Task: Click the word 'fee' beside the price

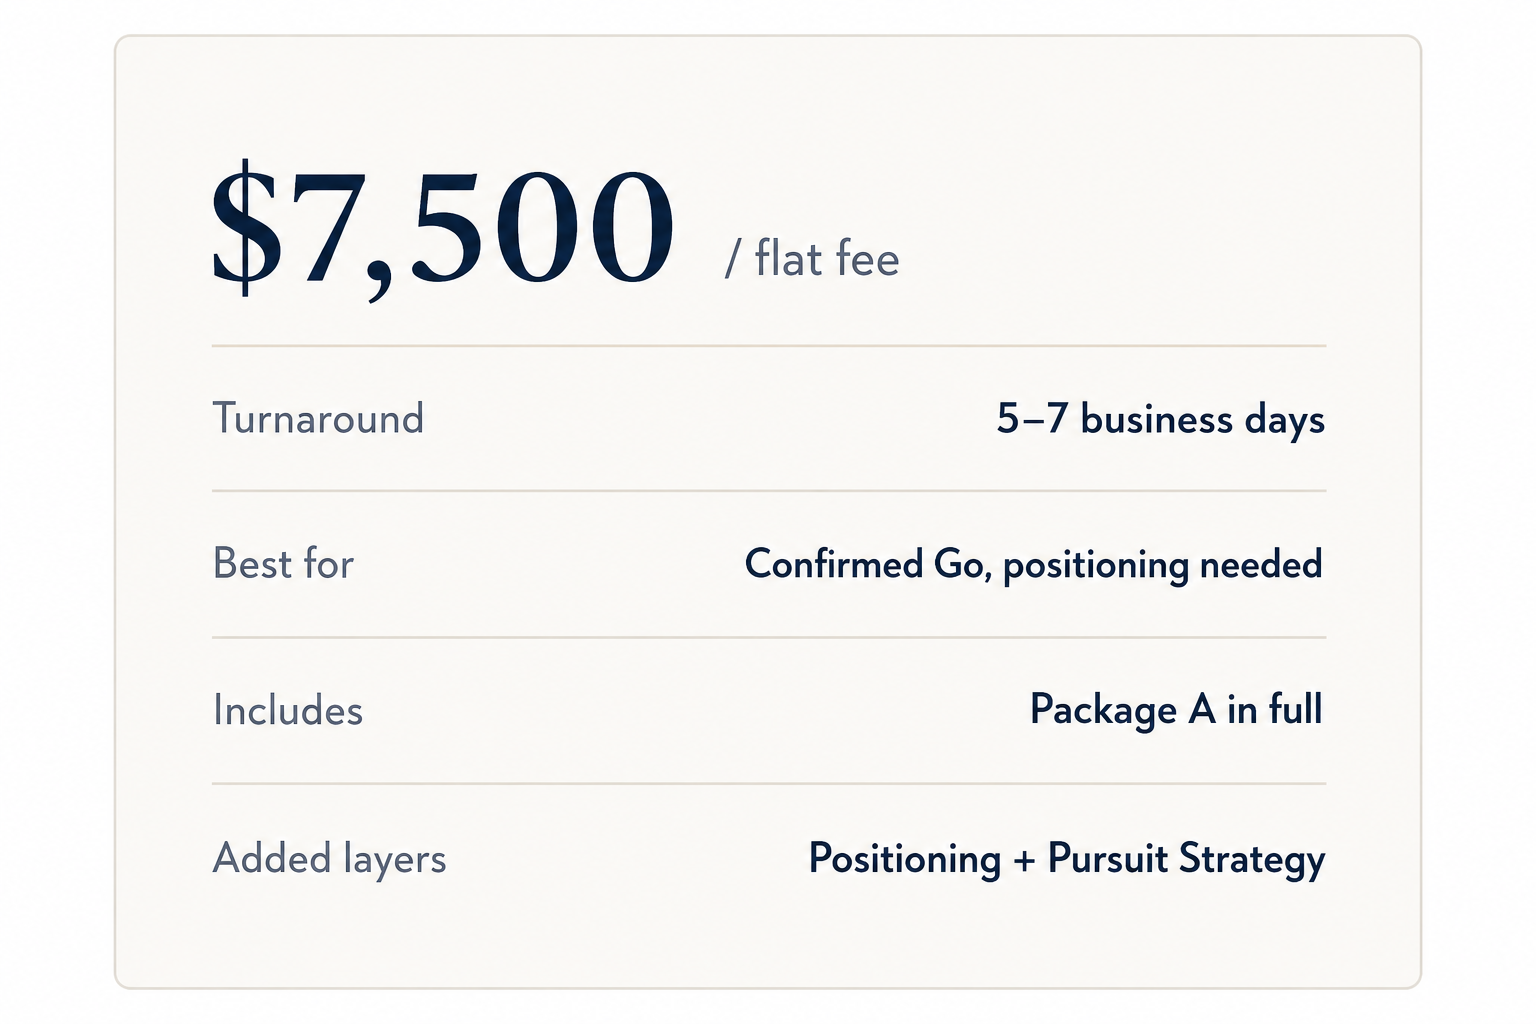Action: tap(868, 259)
